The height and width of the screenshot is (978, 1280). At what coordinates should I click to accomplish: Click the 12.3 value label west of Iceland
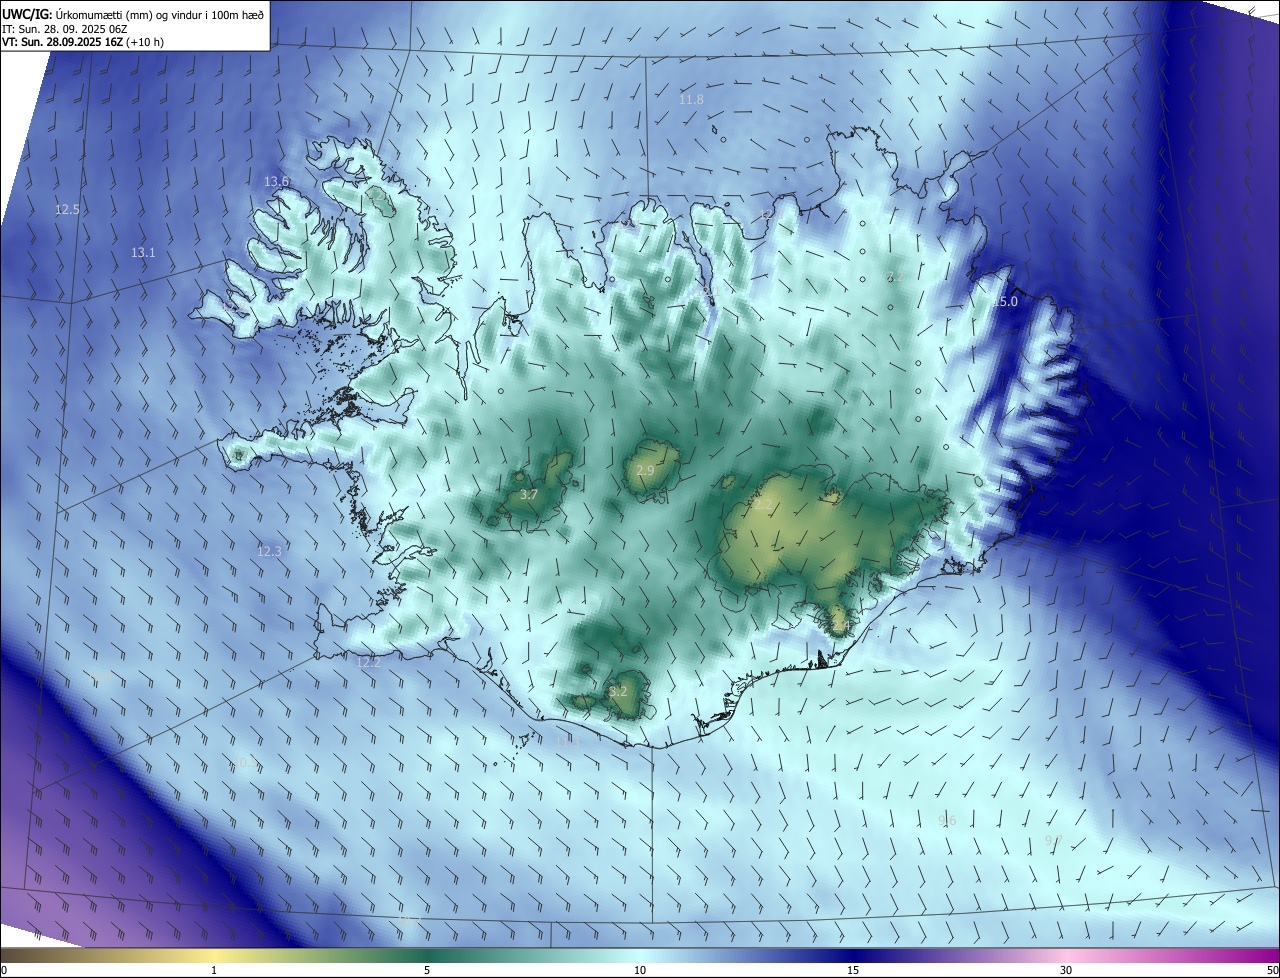pyautogui.click(x=269, y=551)
